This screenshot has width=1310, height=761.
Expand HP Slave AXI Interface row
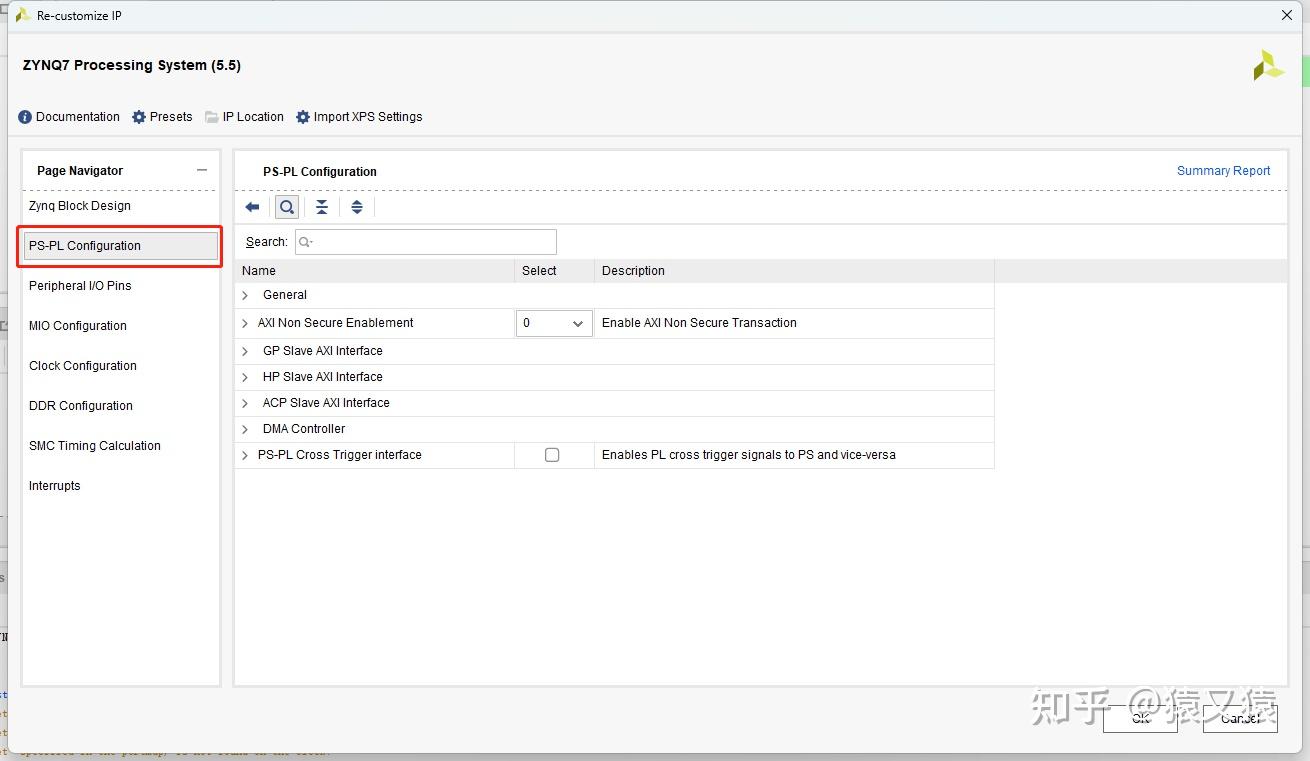tap(245, 377)
